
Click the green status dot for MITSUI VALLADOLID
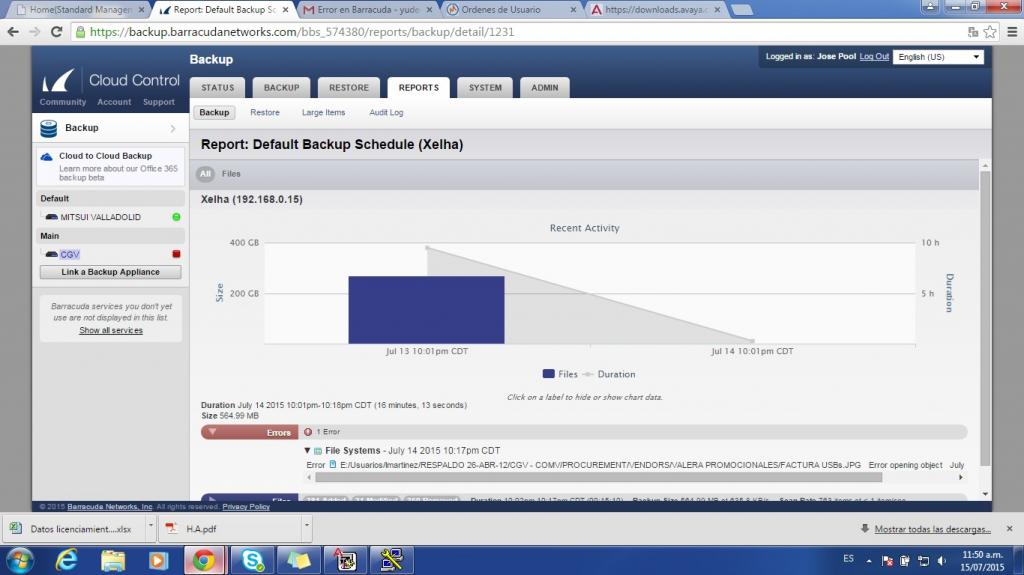click(176, 217)
